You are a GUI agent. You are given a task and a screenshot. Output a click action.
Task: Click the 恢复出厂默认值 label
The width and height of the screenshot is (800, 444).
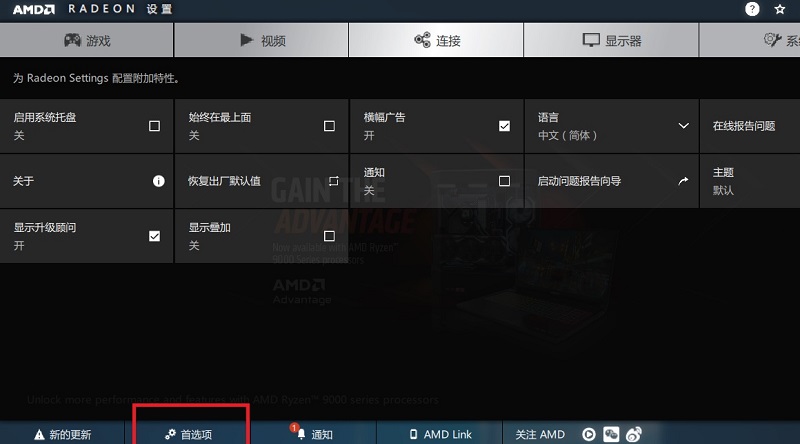(x=224, y=181)
